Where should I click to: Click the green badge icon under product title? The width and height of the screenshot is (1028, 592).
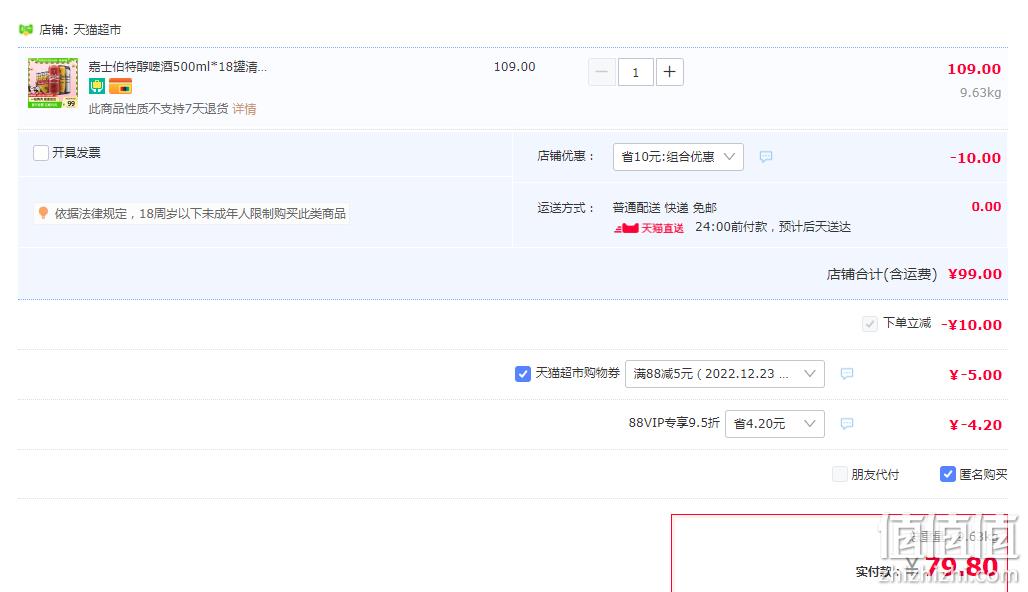tap(97, 86)
